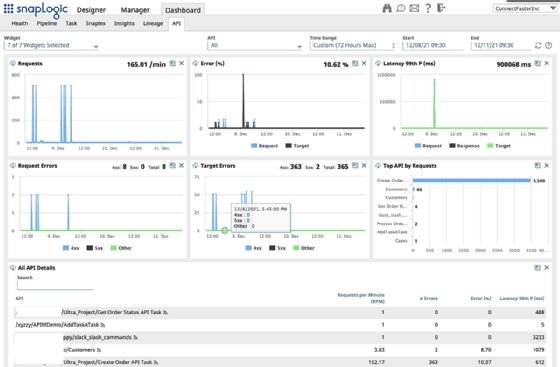The image size is (560, 367).
Task: Close the Requests widget
Action: (x=181, y=63)
